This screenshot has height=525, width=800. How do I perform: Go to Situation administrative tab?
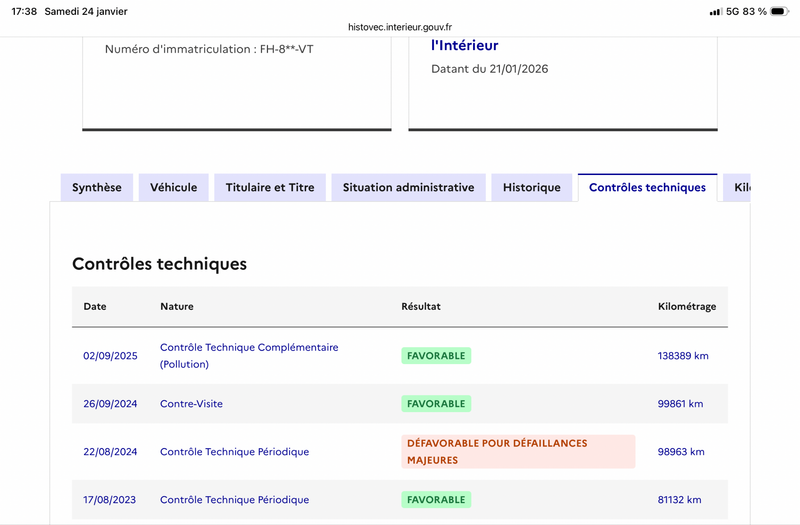coord(408,188)
